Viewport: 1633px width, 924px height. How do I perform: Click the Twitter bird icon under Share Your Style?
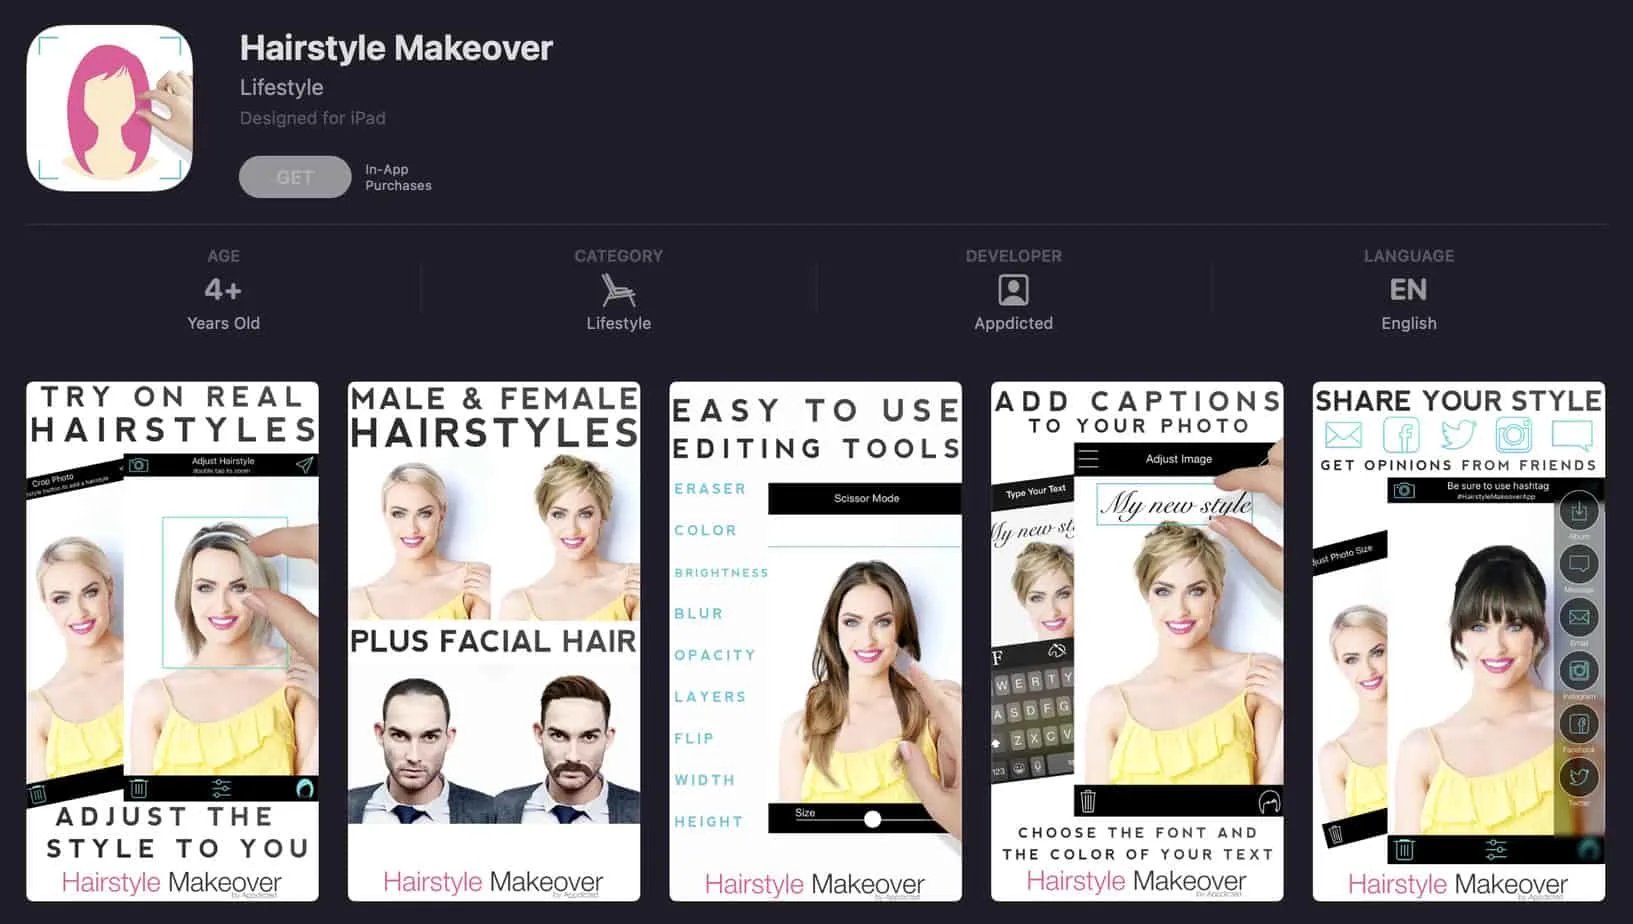1458,435
